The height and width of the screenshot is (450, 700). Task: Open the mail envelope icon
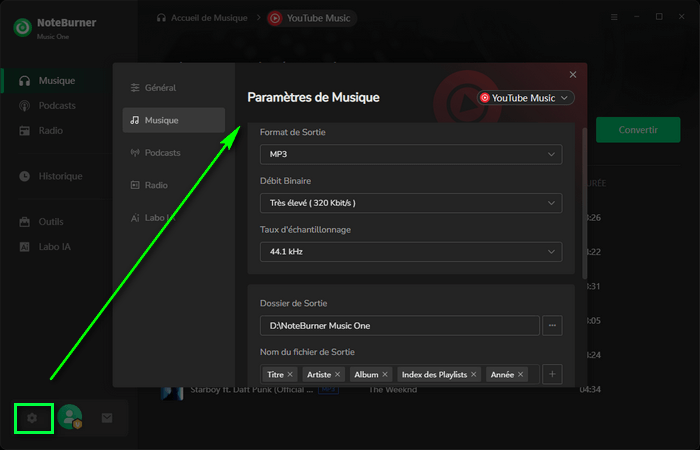pos(107,418)
